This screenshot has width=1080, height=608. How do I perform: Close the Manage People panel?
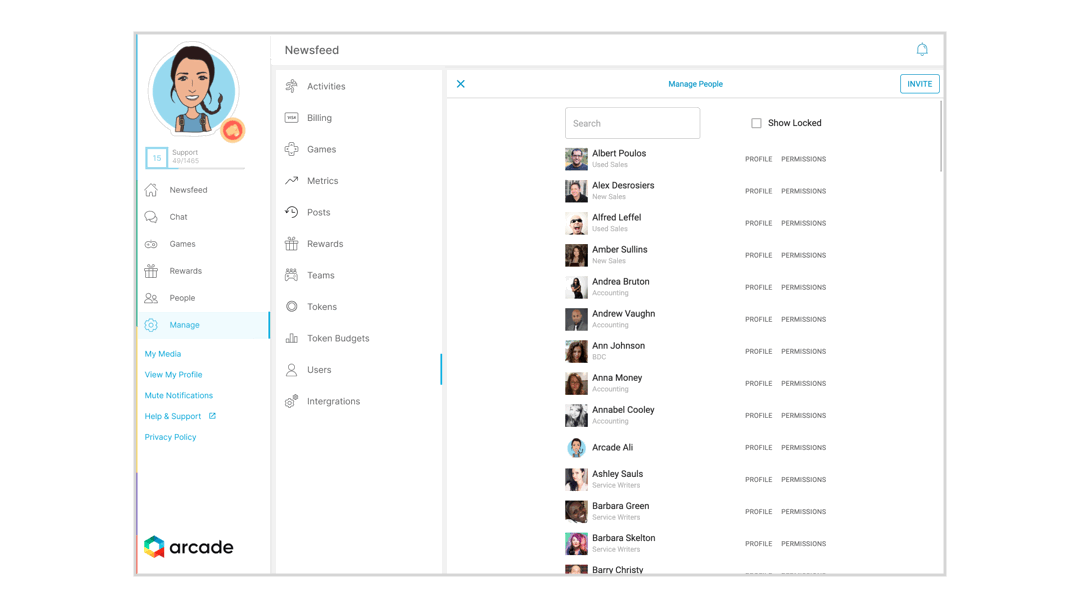pos(461,84)
